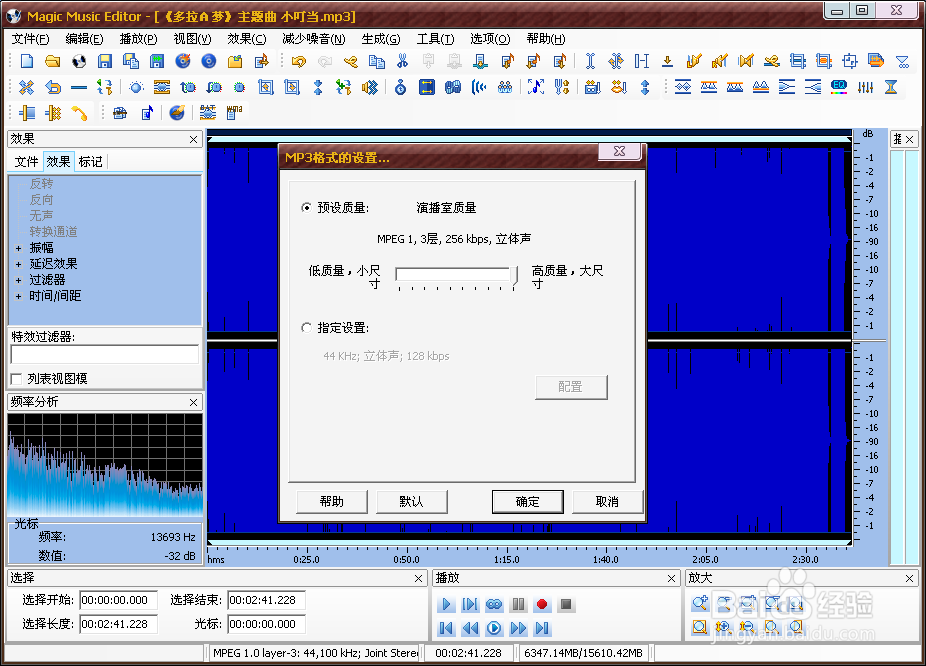Open the 帮助(H) menu
The image size is (926, 666).
click(546, 39)
